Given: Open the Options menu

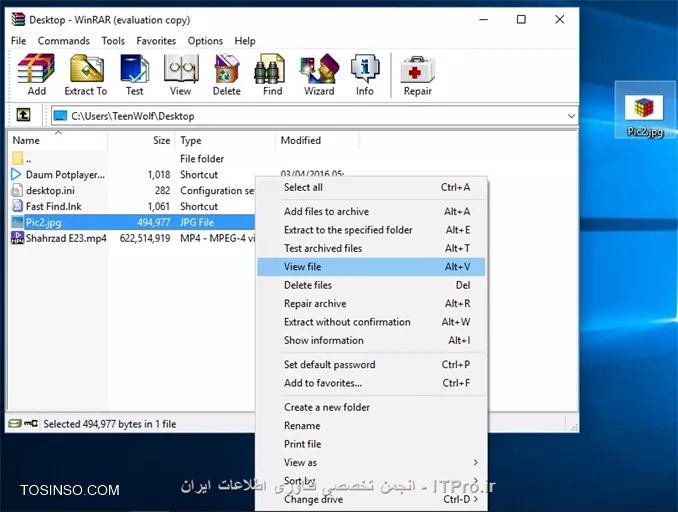Looking at the screenshot, I should 205,41.
